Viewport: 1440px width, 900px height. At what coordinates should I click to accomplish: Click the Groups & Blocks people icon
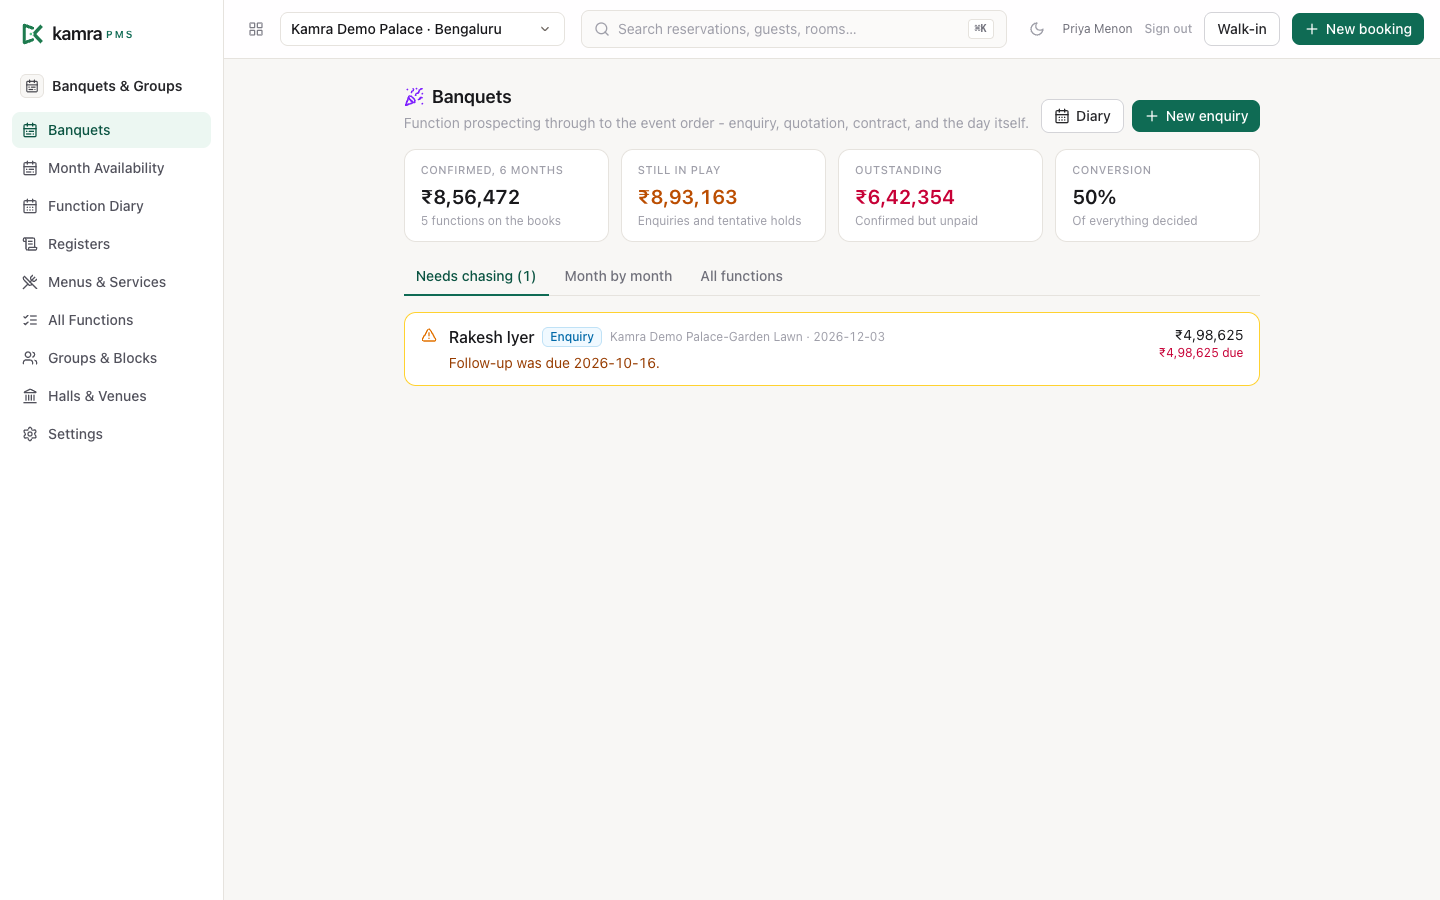tap(30, 358)
